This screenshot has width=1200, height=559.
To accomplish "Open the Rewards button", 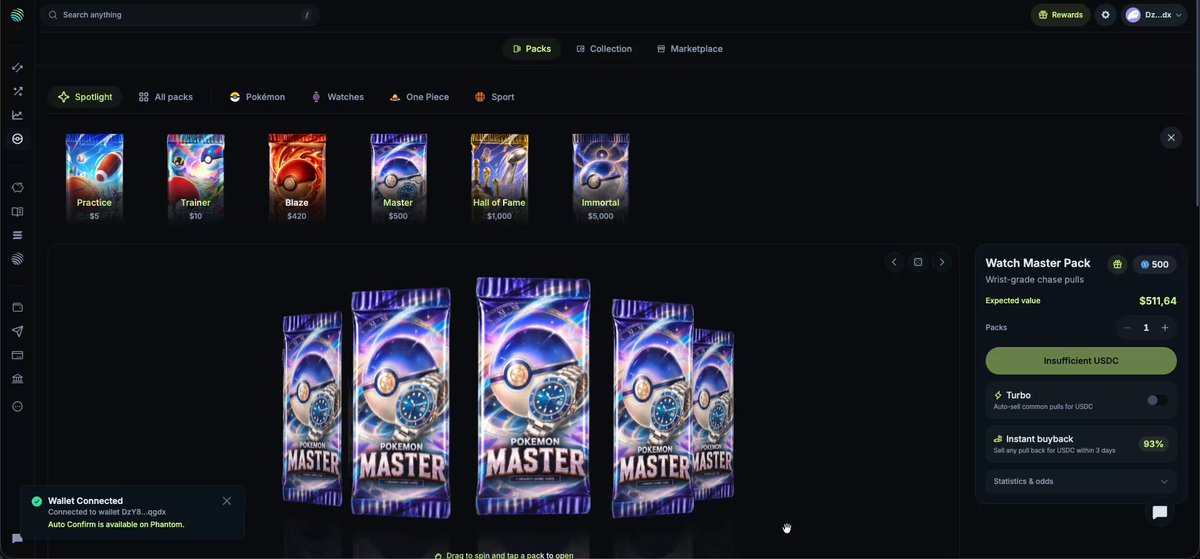I will (1061, 15).
